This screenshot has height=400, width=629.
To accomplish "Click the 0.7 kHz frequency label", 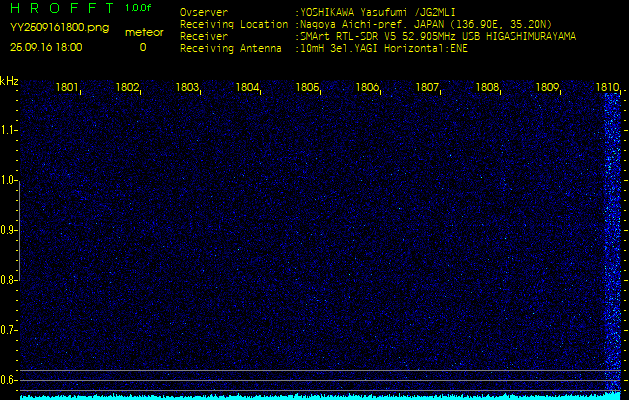I will pos(9,330).
